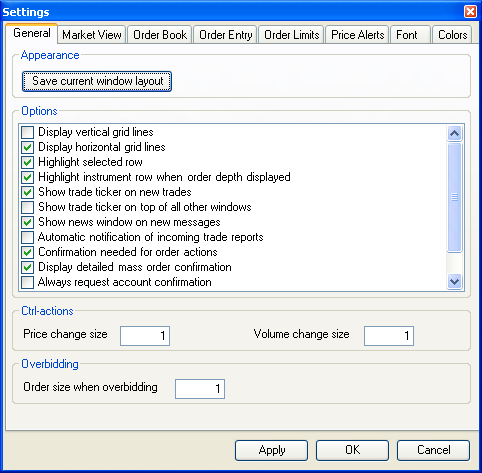This screenshot has width=482, height=473.
Task: Click the Order size when overbidding field
Action: [200, 389]
